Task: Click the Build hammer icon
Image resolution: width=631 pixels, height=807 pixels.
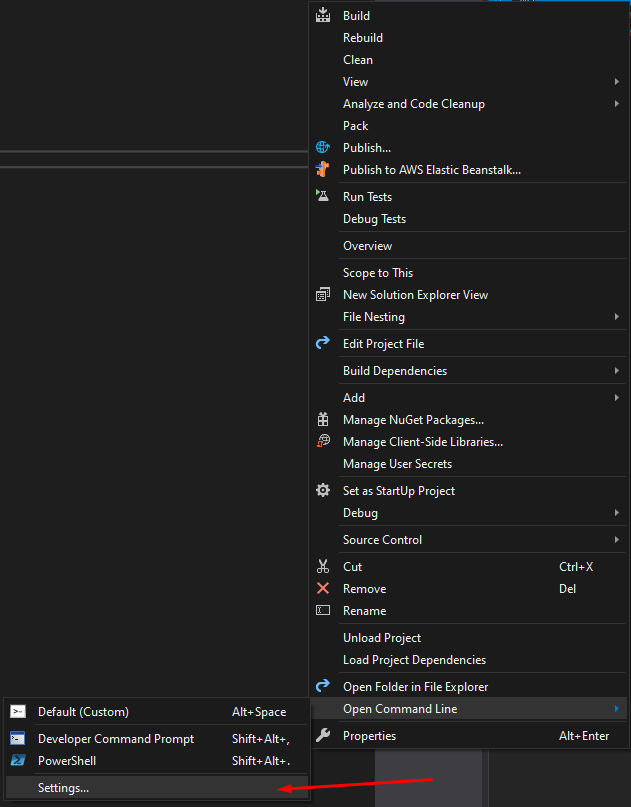Action: tap(322, 15)
